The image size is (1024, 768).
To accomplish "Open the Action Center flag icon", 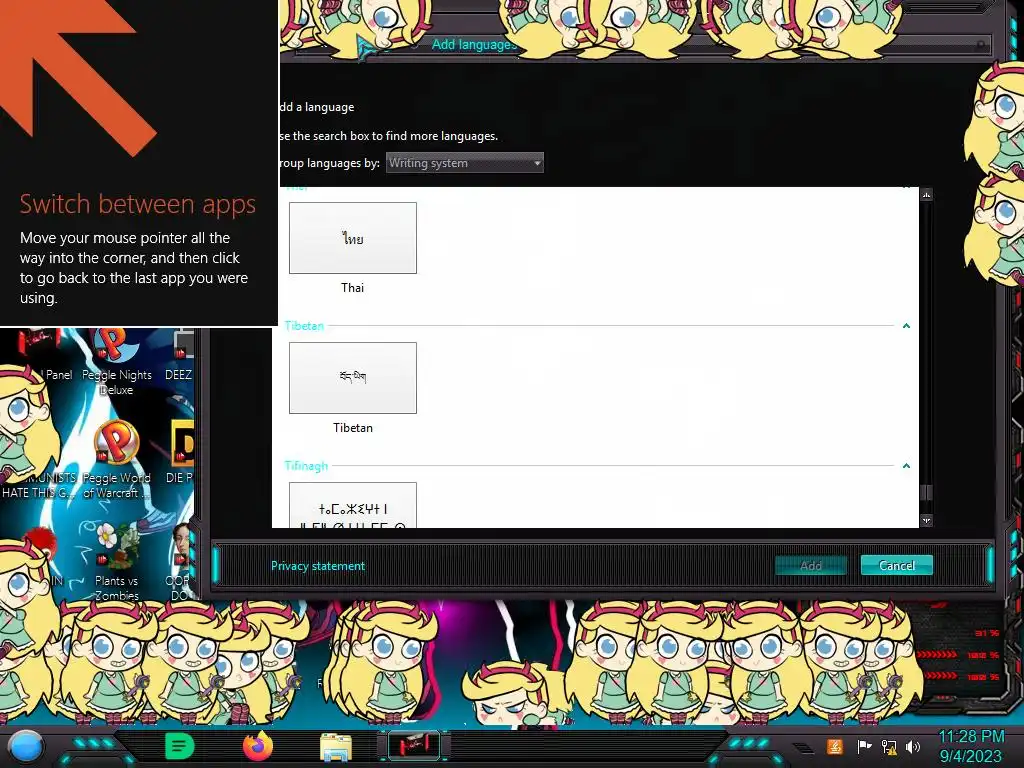I will point(864,746).
